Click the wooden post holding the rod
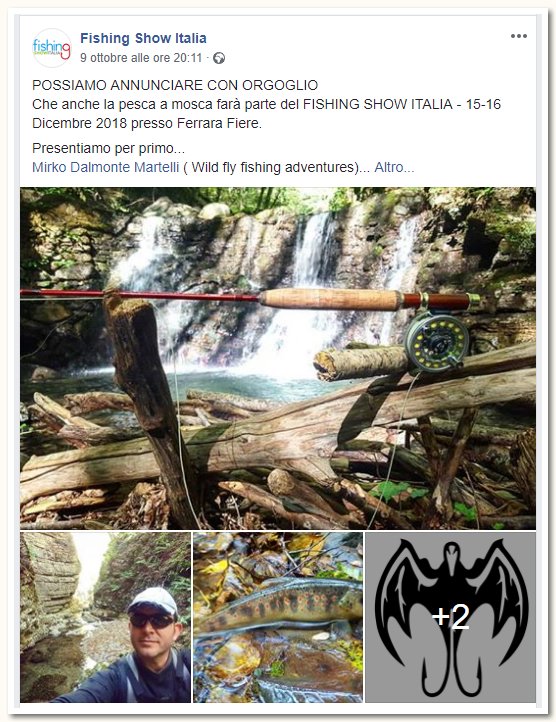Screen dimensions: 556x722 coord(147,405)
